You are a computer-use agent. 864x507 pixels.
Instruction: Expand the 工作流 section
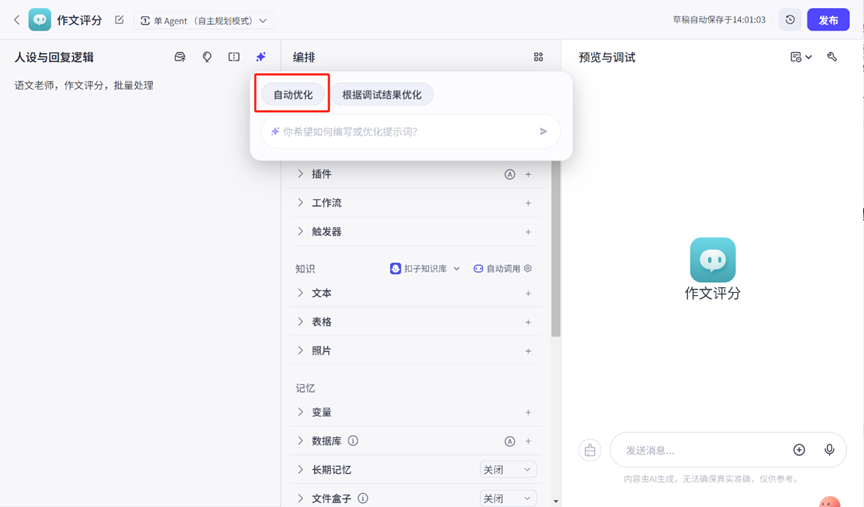[300, 203]
